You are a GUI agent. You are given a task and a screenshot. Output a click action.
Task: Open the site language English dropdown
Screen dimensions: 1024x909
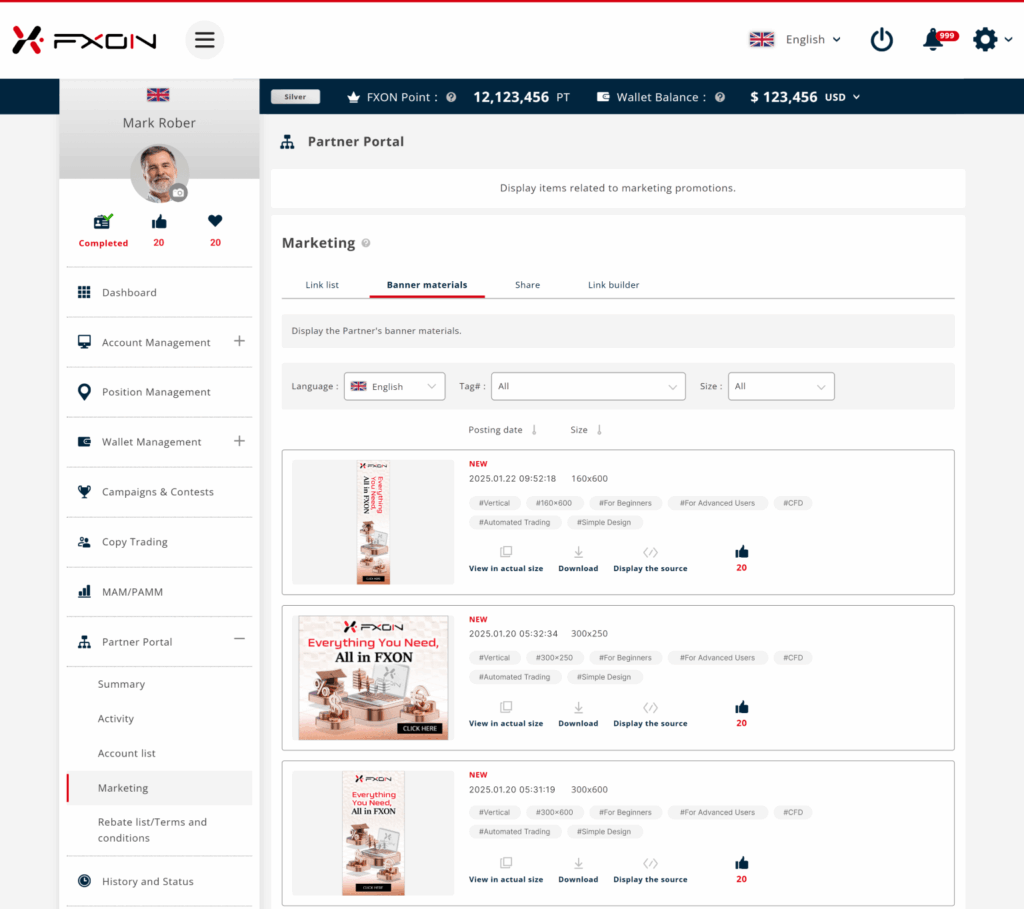(795, 40)
